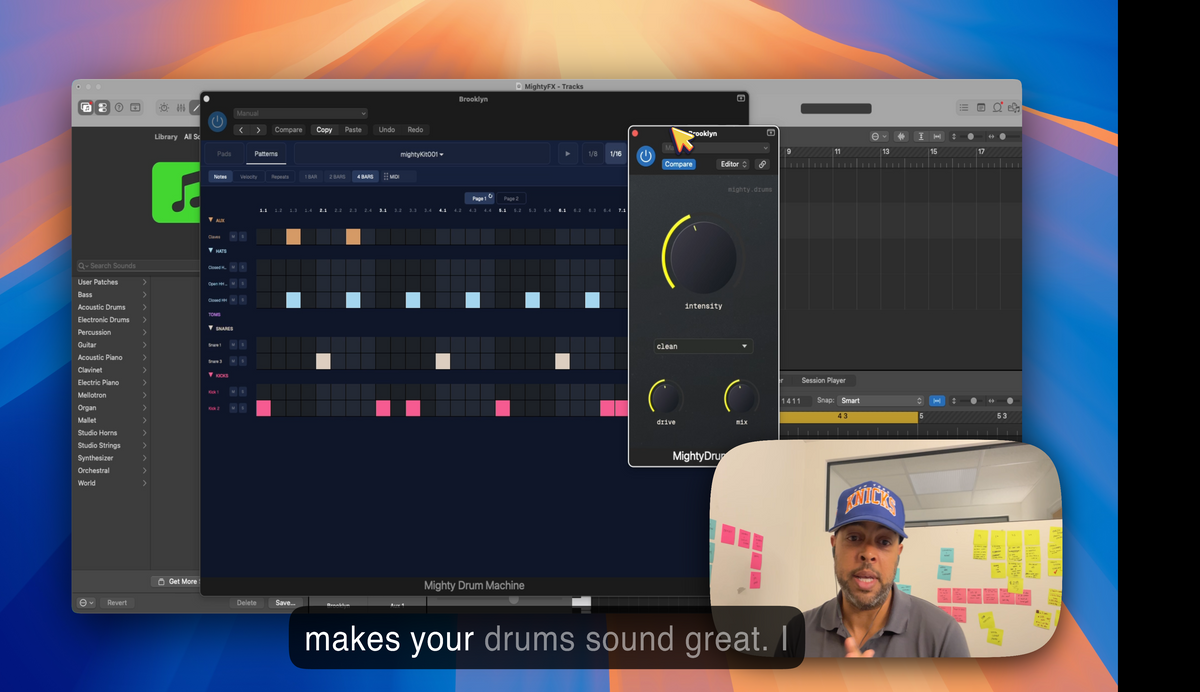
Task: Click the Search Sounds field
Action: (x=138, y=266)
